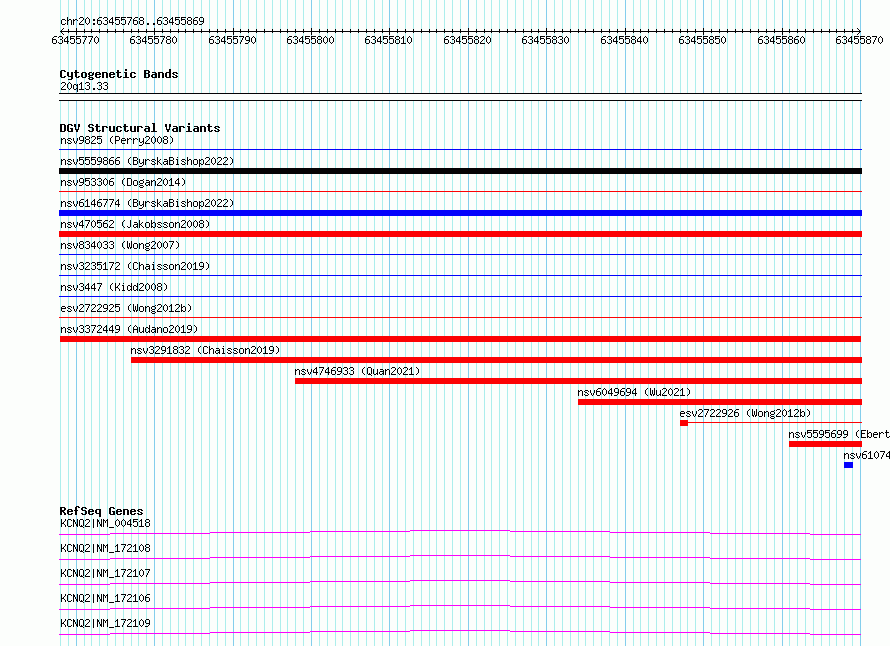Click the nsv9825 (Perry2008) variant label
This screenshot has height=646, width=890.
[x=117, y=140]
